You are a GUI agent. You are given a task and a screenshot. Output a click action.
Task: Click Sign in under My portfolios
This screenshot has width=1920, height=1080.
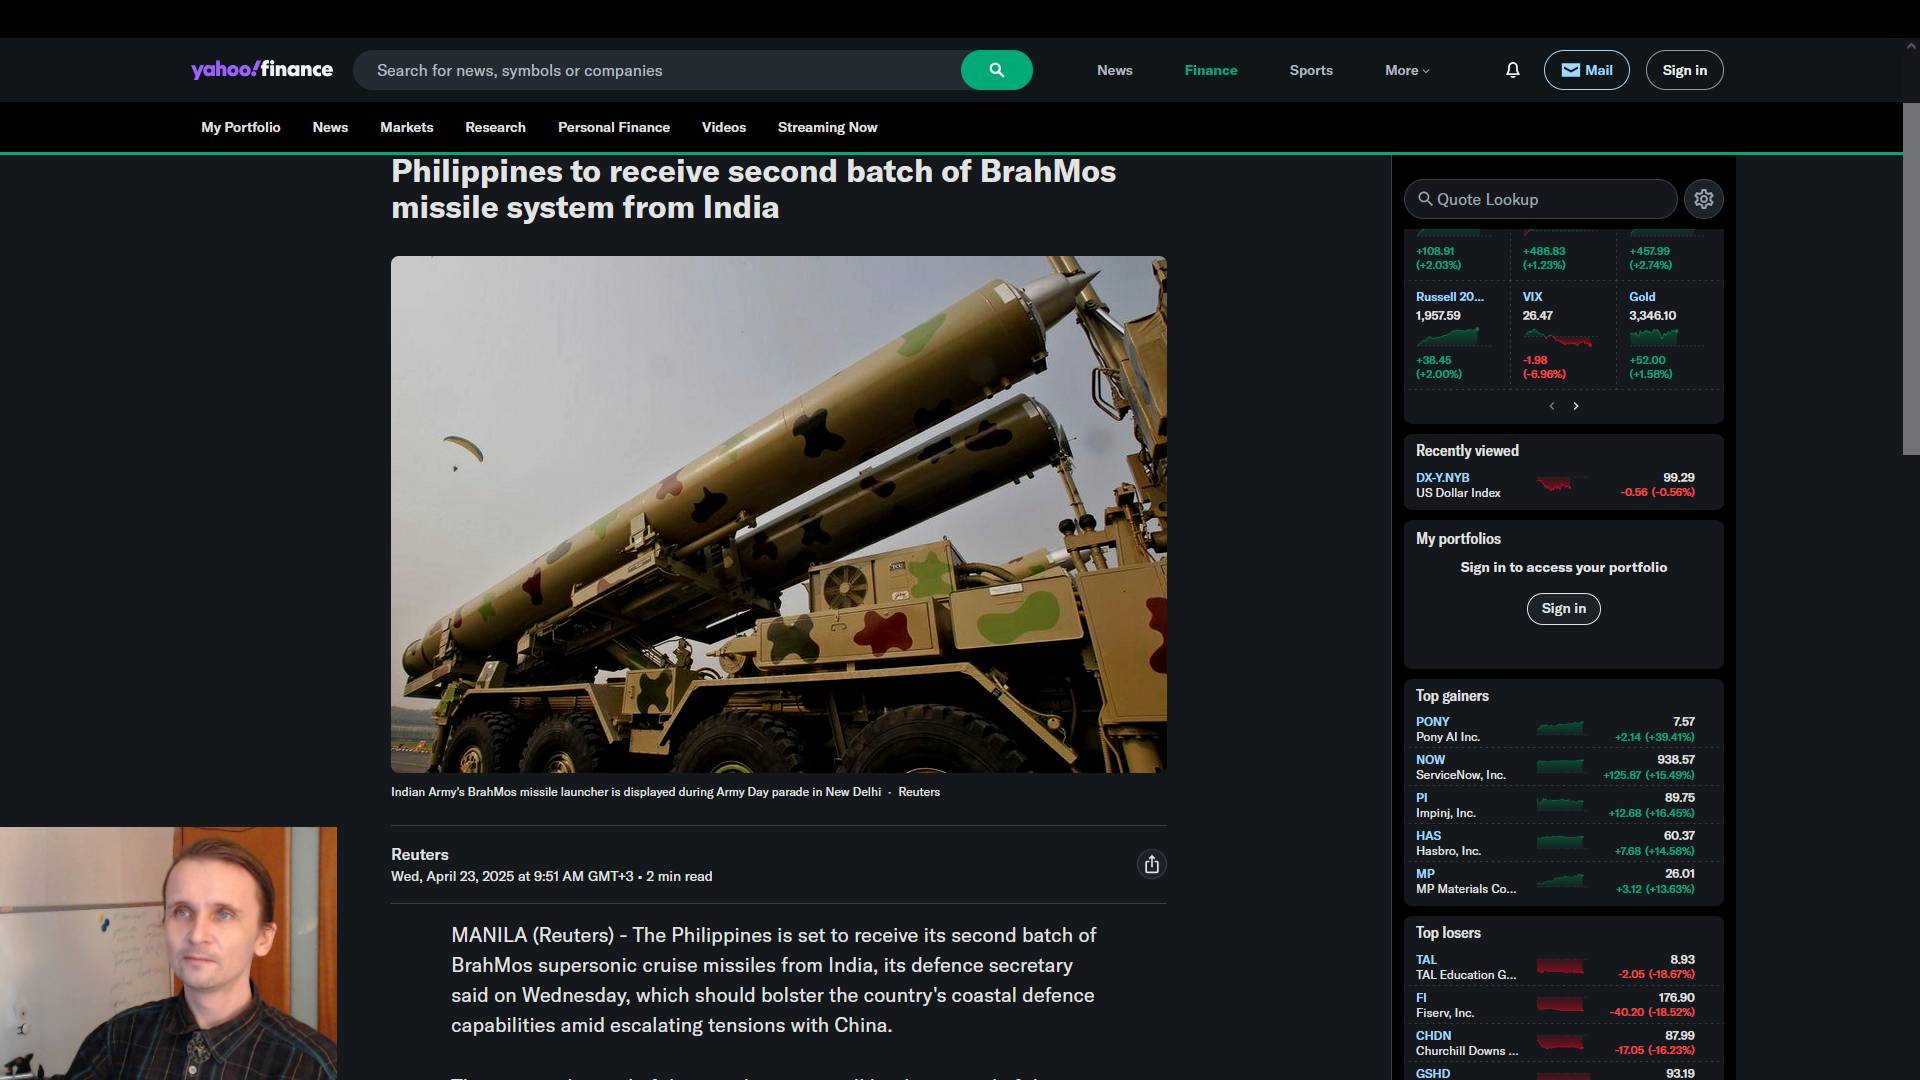[x=1563, y=608]
